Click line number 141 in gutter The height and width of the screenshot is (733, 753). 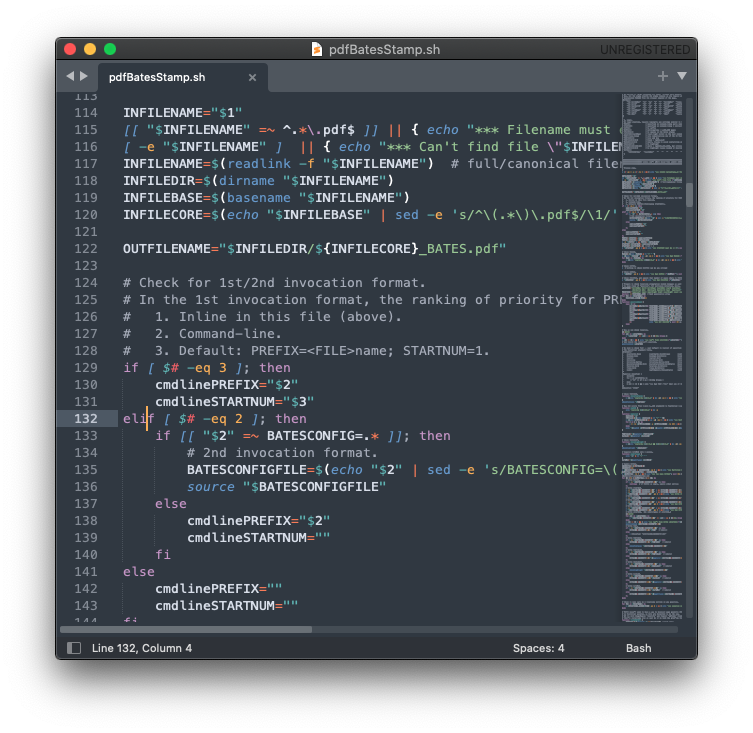(x=85, y=572)
